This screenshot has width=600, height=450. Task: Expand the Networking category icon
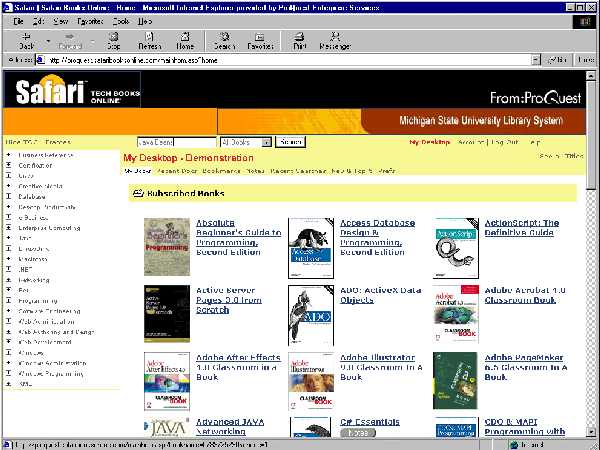pyautogui.click(x=8, y=280)
